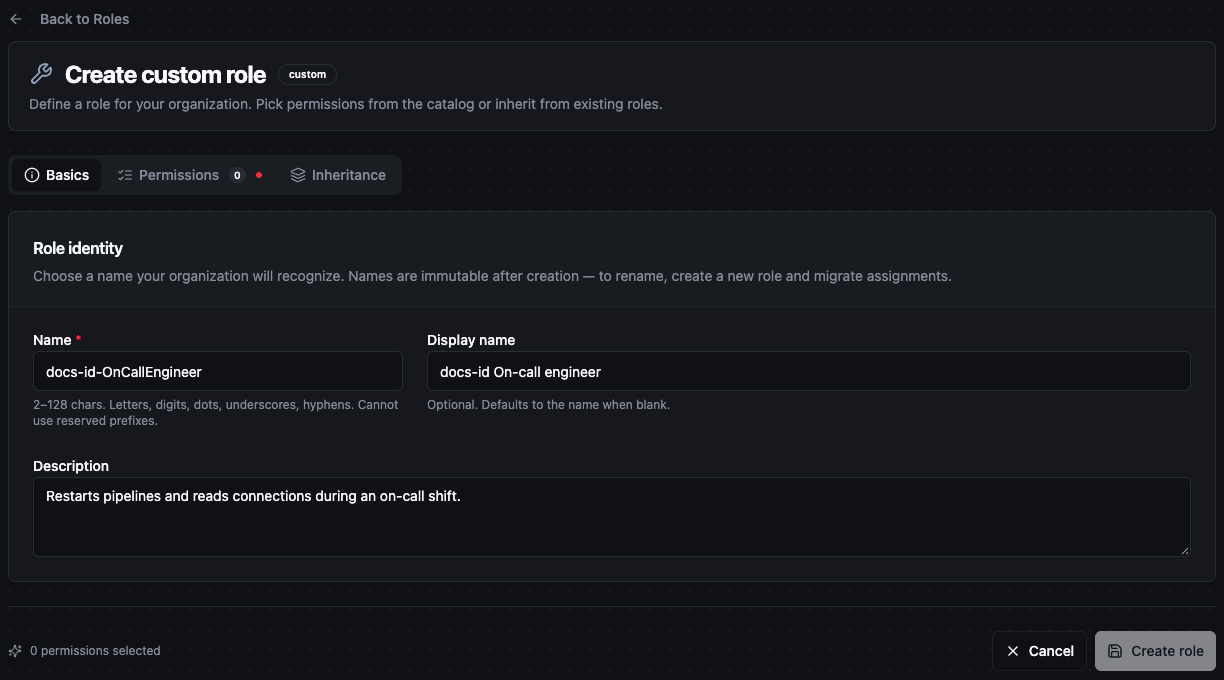This screenshot has width=1224, height=680.
Task: Click the 'Define a role for your organization' subtitle
Action: [x=346, y=104]
